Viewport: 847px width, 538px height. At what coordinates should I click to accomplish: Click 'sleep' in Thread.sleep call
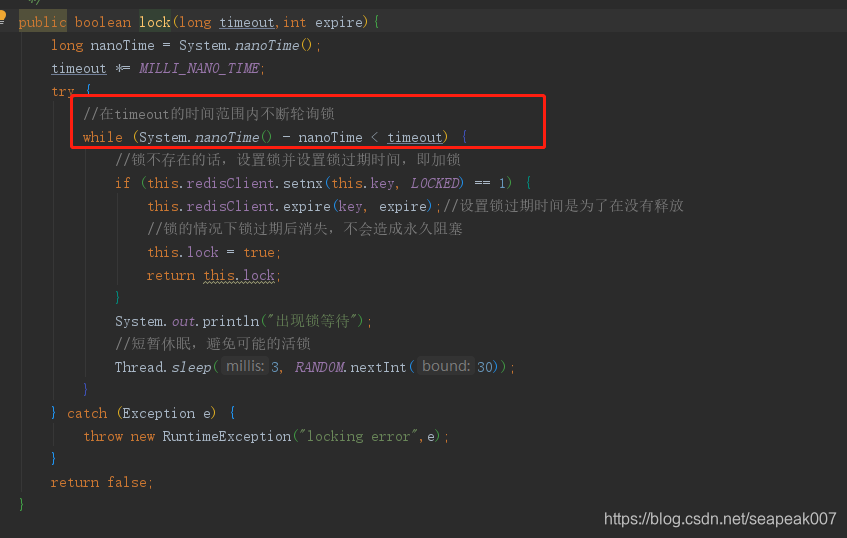[191, 367]
